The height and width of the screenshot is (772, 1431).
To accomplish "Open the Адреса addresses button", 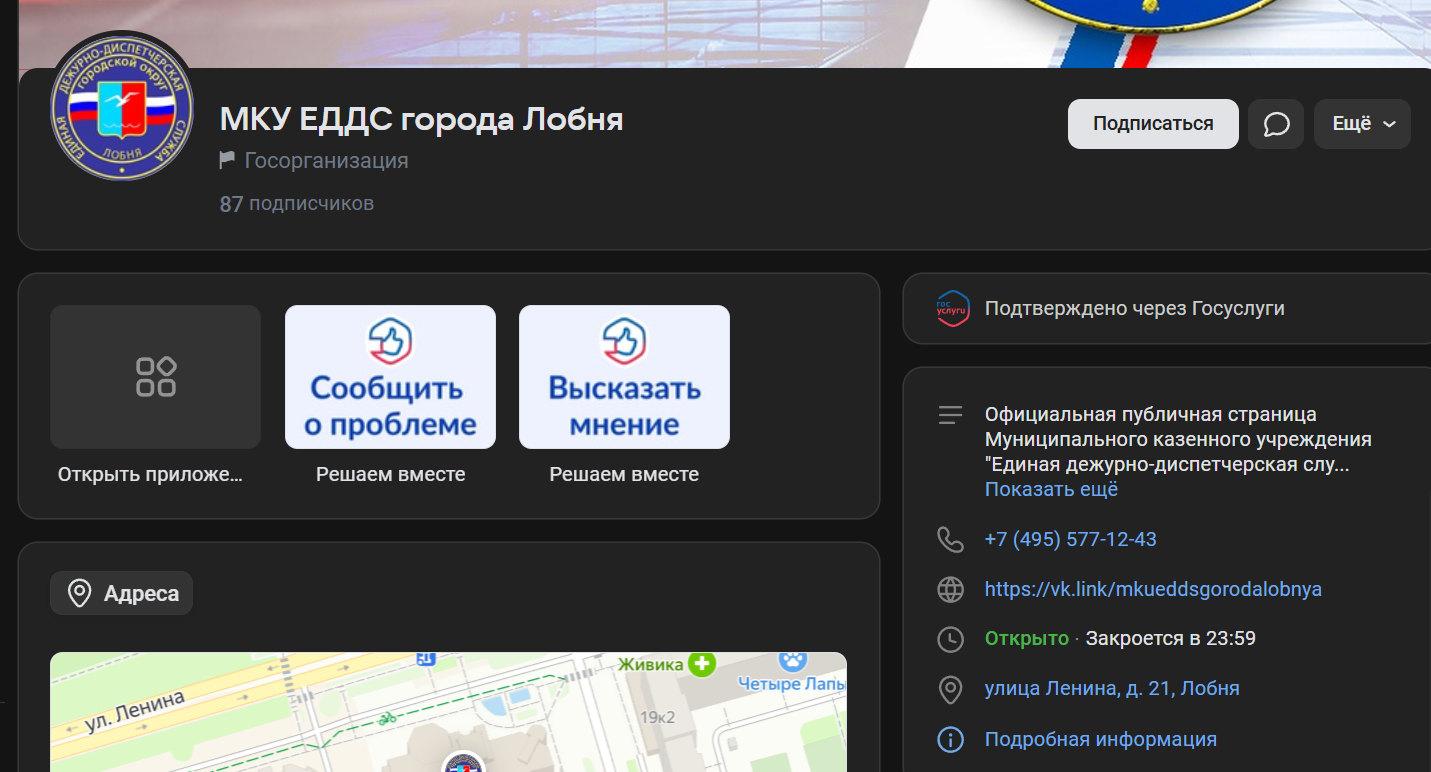I will coord(122,594).
